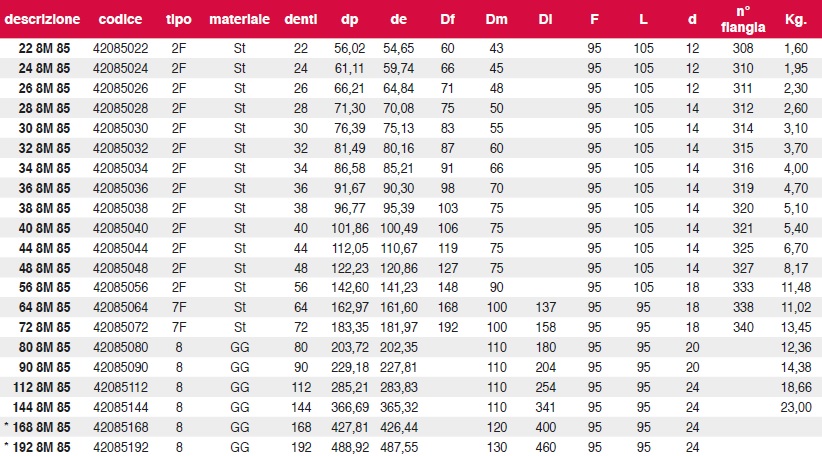The height and width of the screenshot is (456, 822).
Task: Select the 192 8M 85 description cell
Action: pos(37,447)
